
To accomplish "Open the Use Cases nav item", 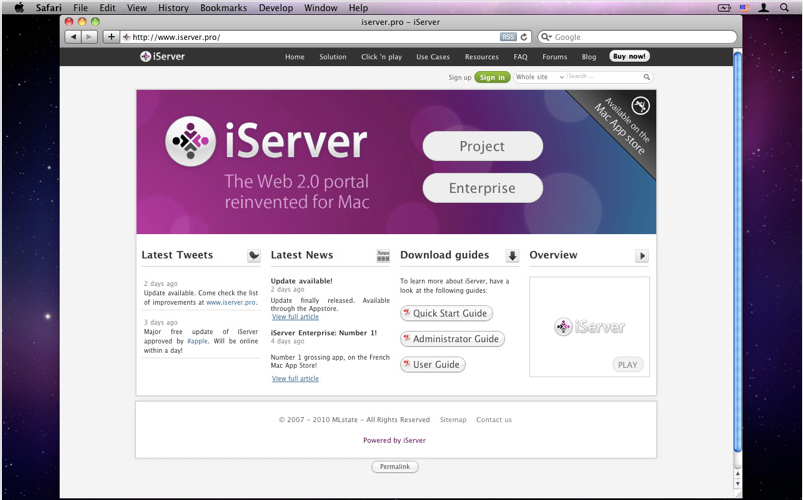I will (433, 57).
